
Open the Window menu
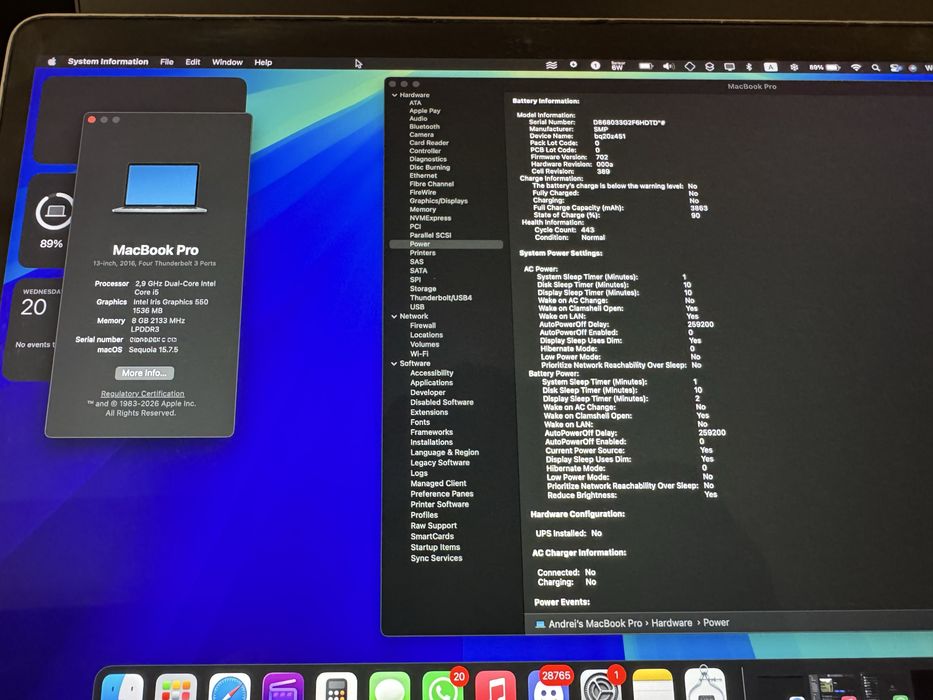[227, 62]
